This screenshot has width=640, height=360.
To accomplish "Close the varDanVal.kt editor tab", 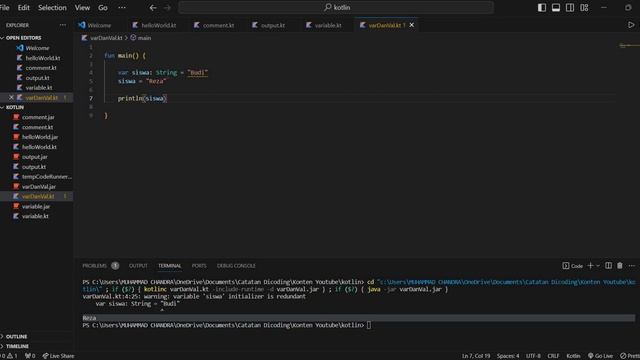I will (x=412, y=25).
